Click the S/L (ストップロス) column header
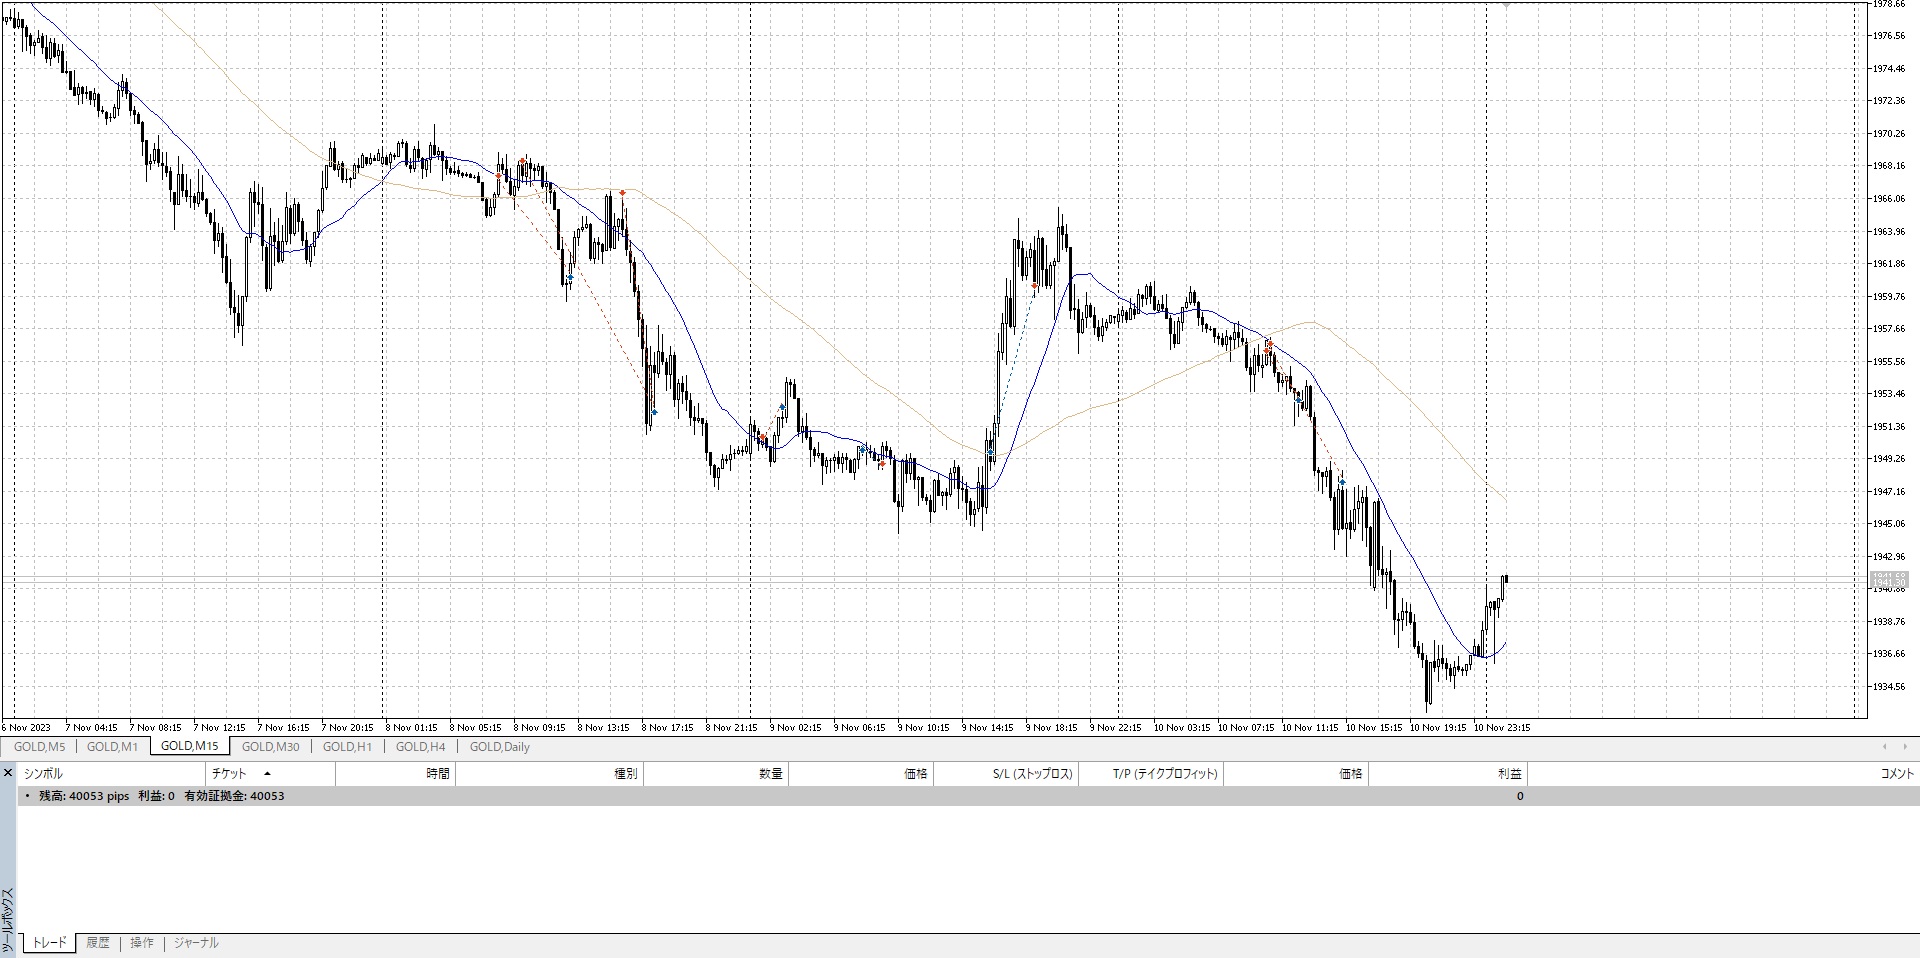This screenshot has width=1920, height=958. tap(1032, 774)
